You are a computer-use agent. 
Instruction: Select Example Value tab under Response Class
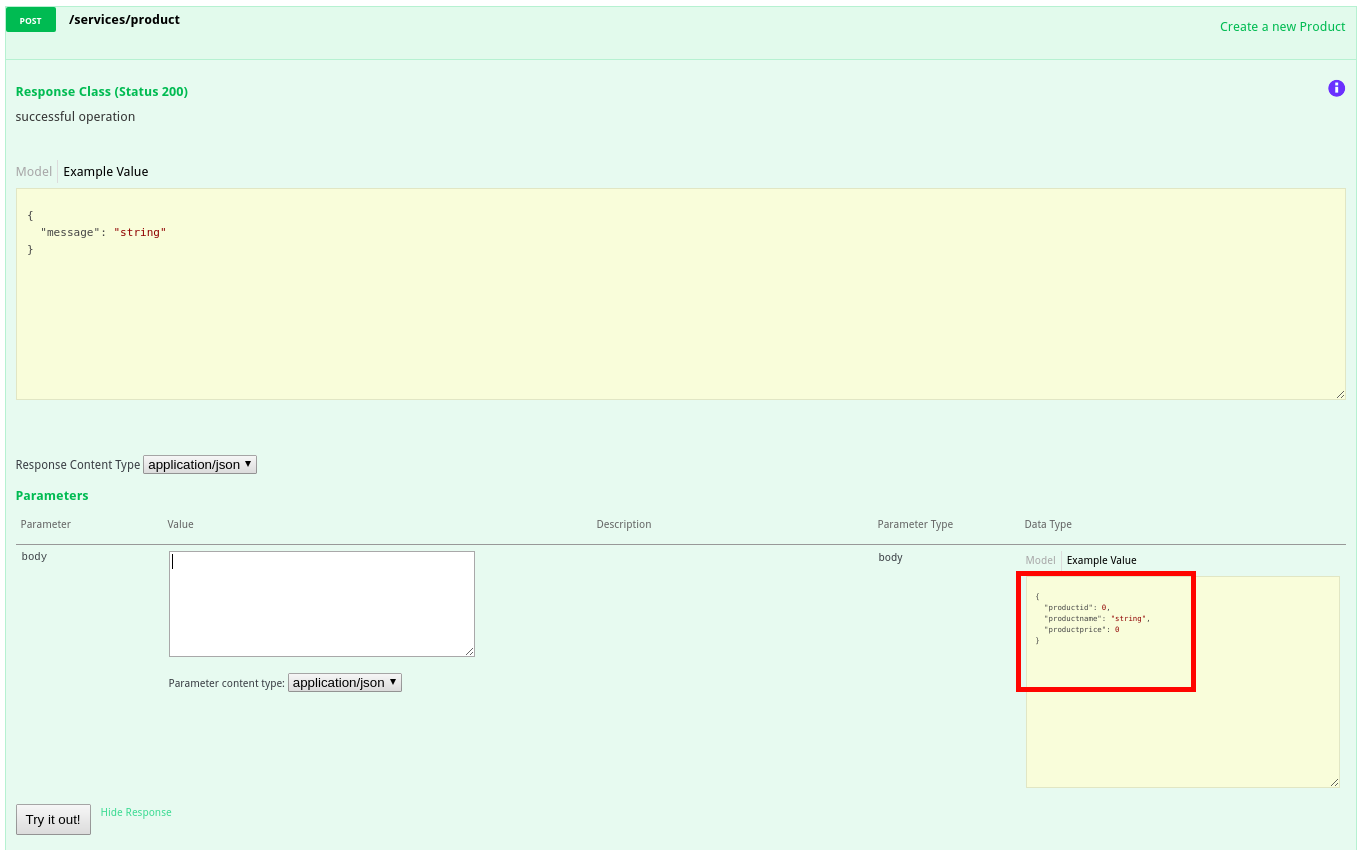coord(106,172)
